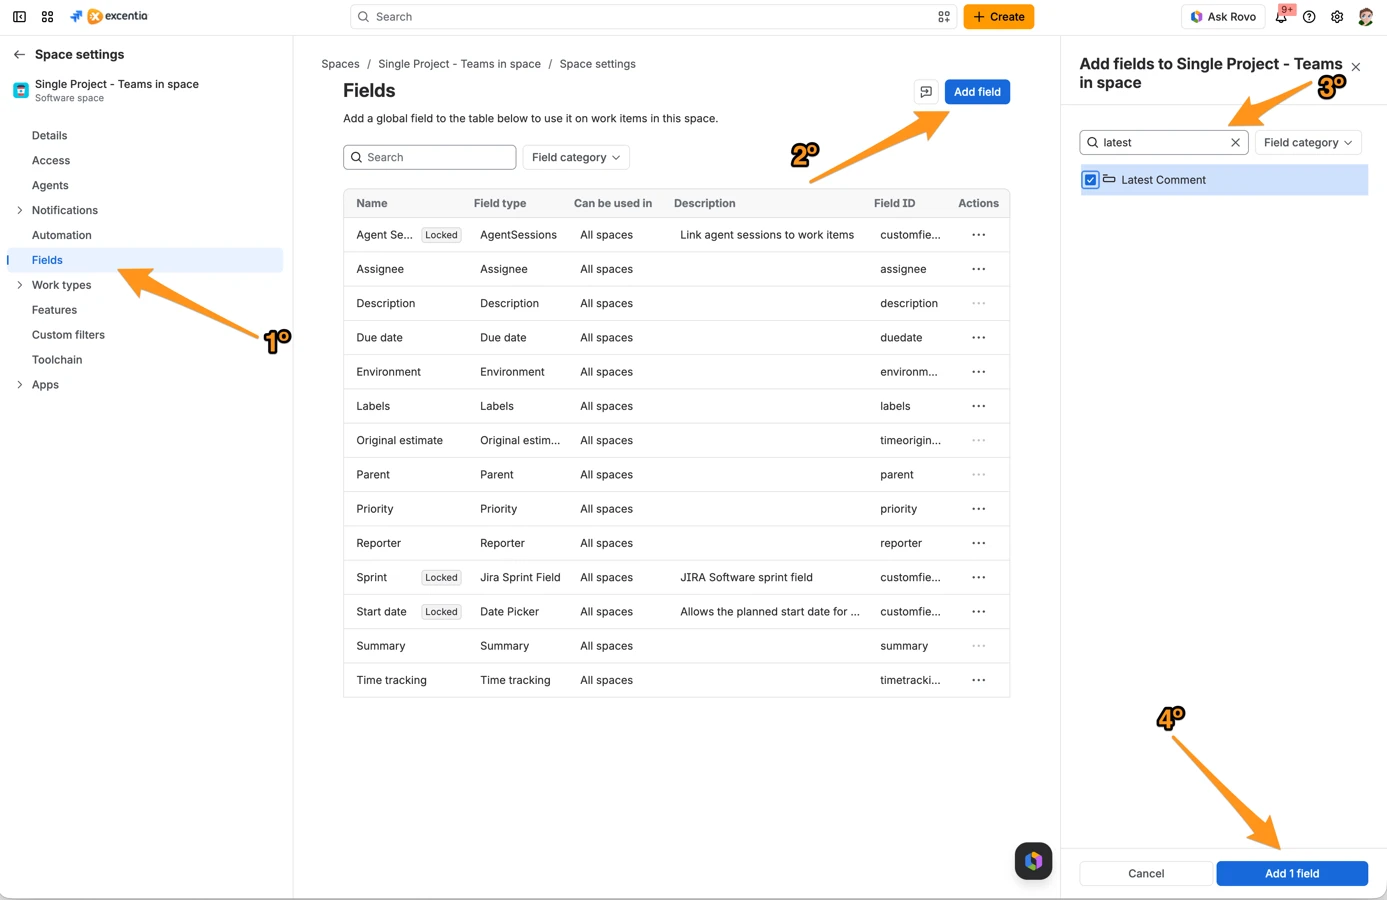The height and width of the screenshot is (900, 1387).
Task: Click the feedback icon beside Add field
Action: (x=926, y=92)
